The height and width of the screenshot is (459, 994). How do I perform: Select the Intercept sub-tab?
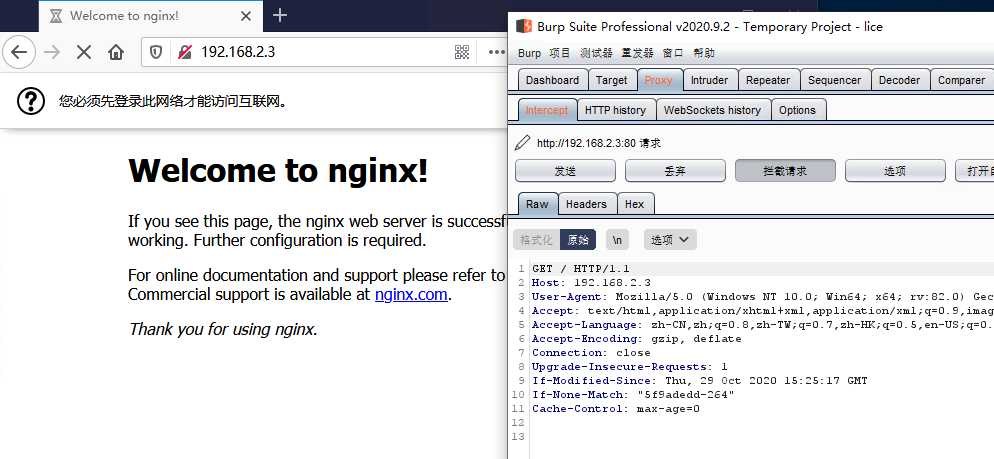click(547, 110)
